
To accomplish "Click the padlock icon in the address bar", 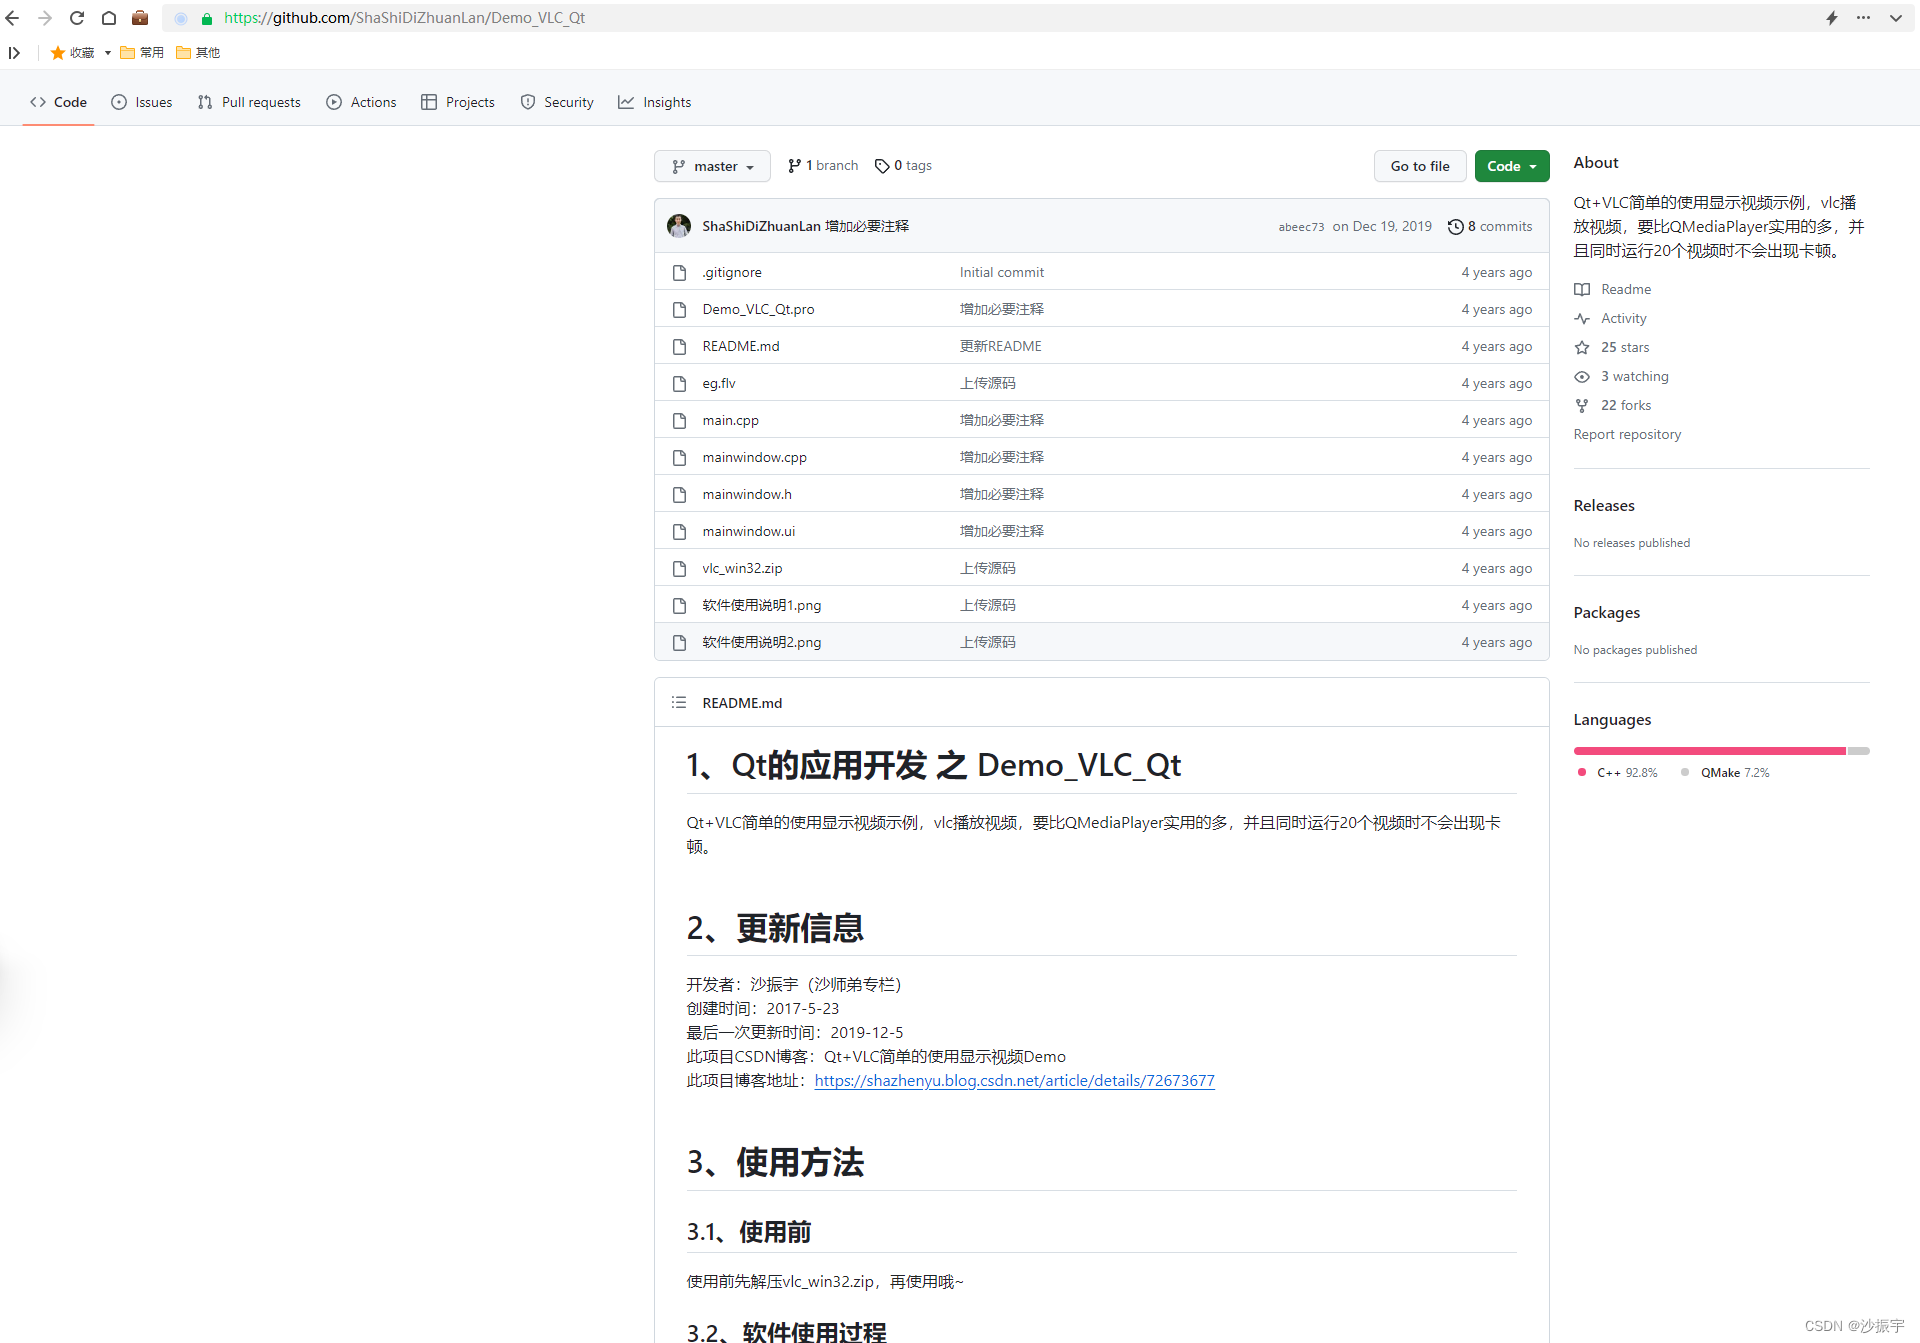I will (x=207, y=18).
